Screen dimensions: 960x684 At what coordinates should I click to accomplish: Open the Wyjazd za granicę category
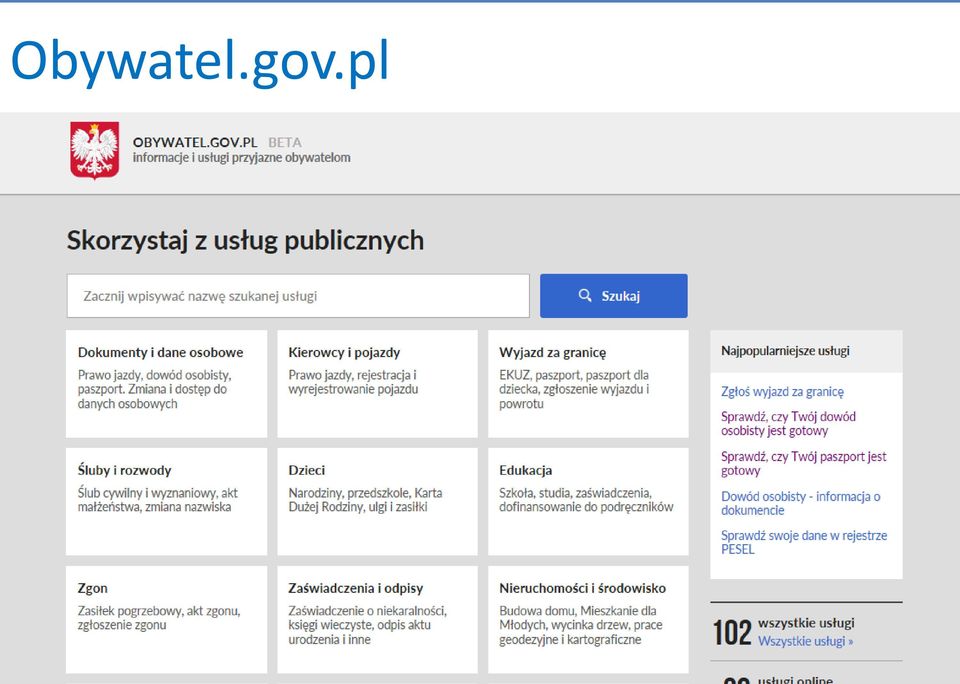point(588,384)
